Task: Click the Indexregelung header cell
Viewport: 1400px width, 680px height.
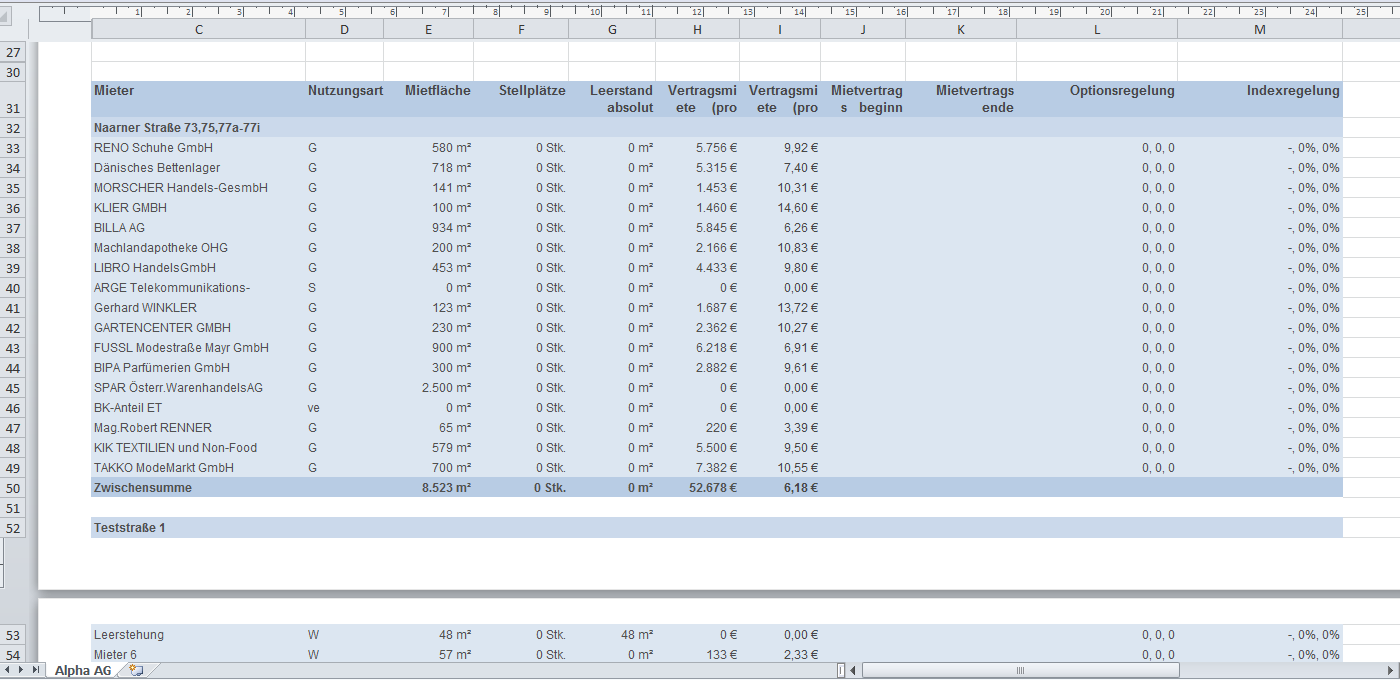Action: (x=1260, y=99)
